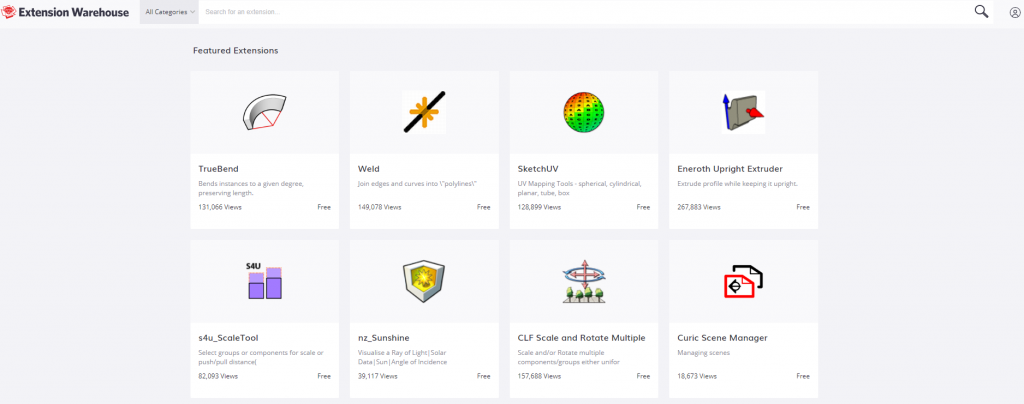The image size is (1024, 404).
Task: Click the Free label on the Weld card
Action: pyautogui.click(x=483, y=207)
